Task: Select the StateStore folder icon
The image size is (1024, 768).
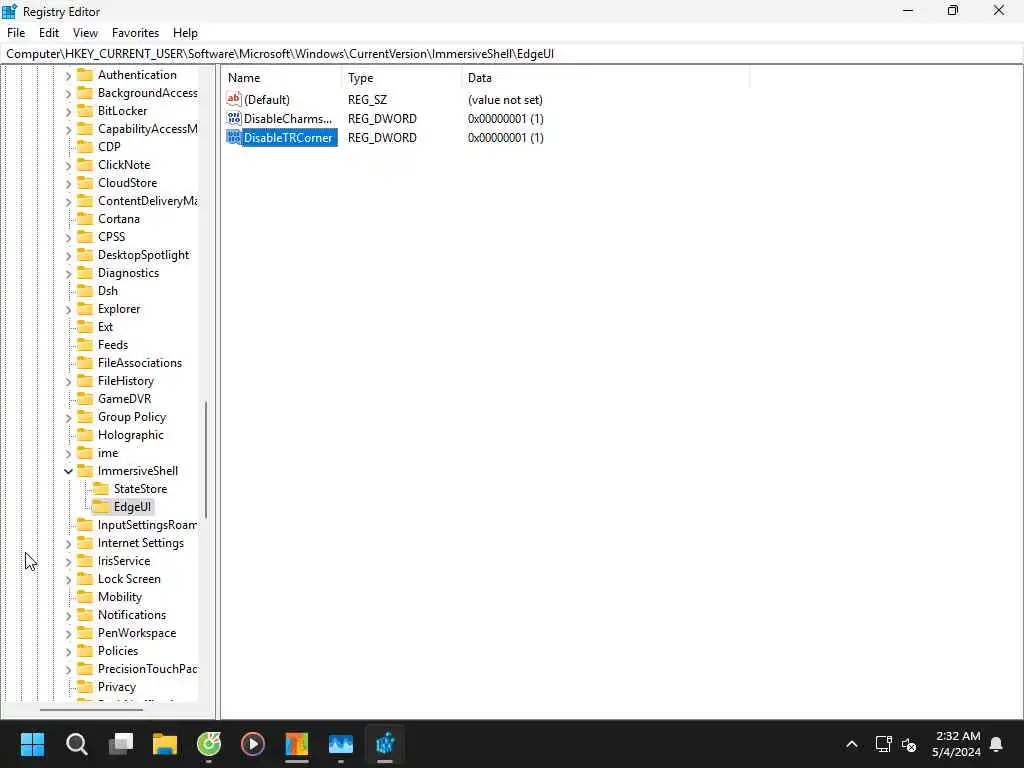Action: tap(101, 488)
